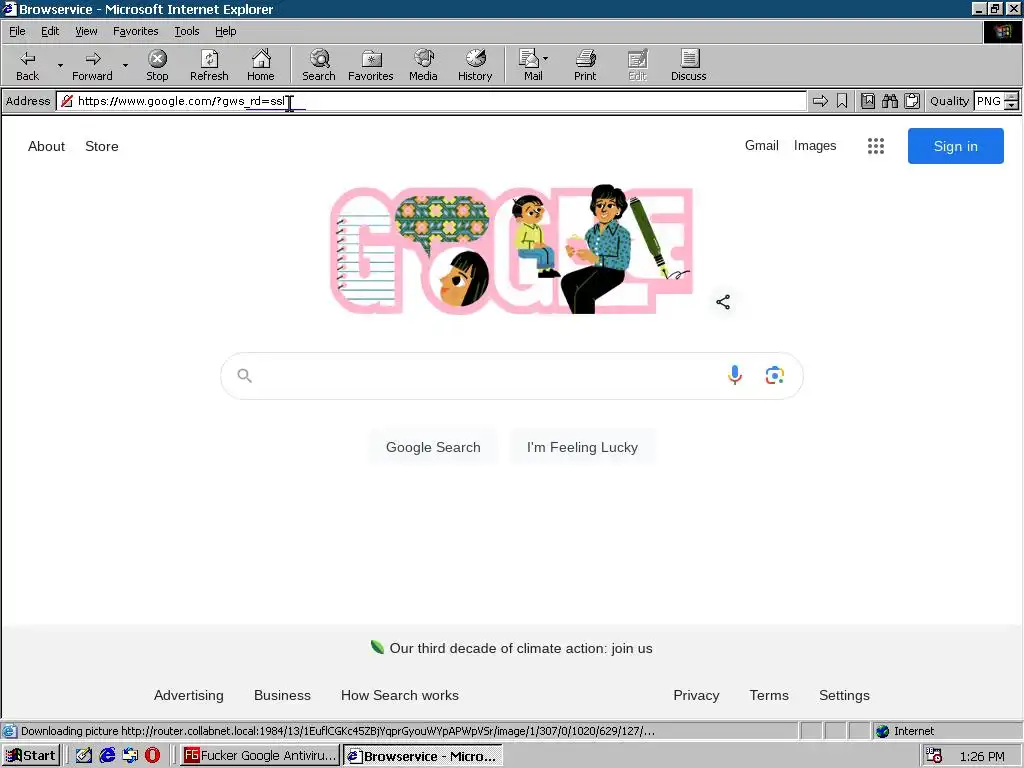Open the Favorites menu
Image resolution: width=1024 pixels, height=768 pixels.
point(135,31)
